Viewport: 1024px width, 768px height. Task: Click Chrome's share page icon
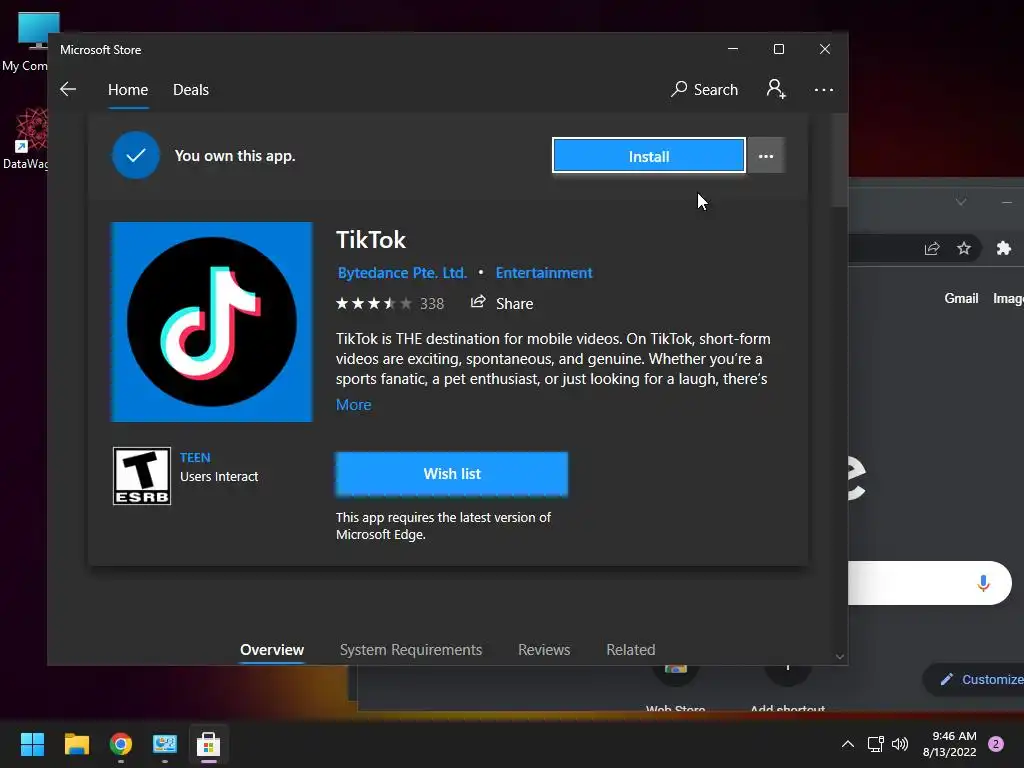[x=932, y=248]
